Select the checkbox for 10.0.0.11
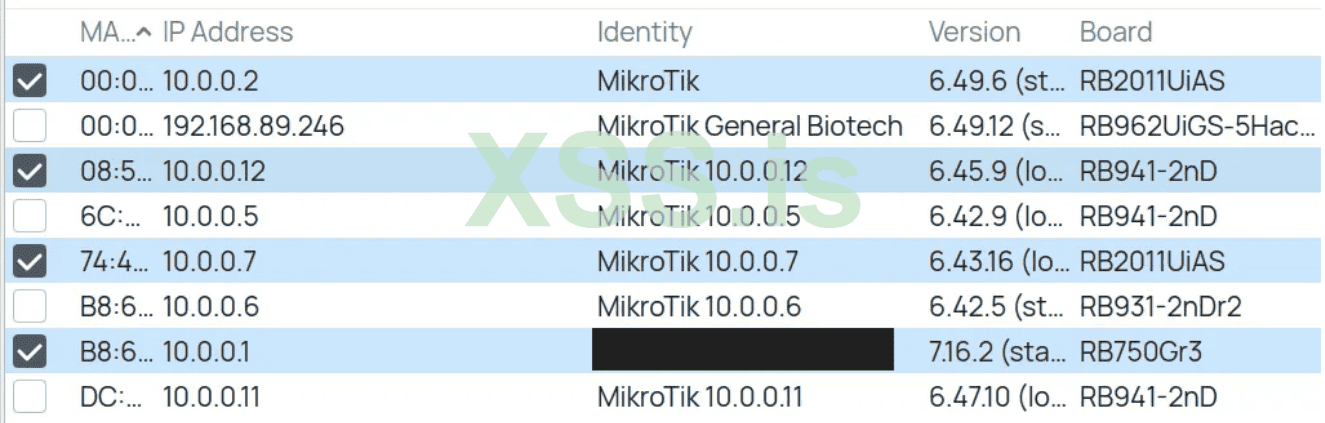The height and width of the screenshot is (423, 1325). pyautogui.click(x=30, y=396)
